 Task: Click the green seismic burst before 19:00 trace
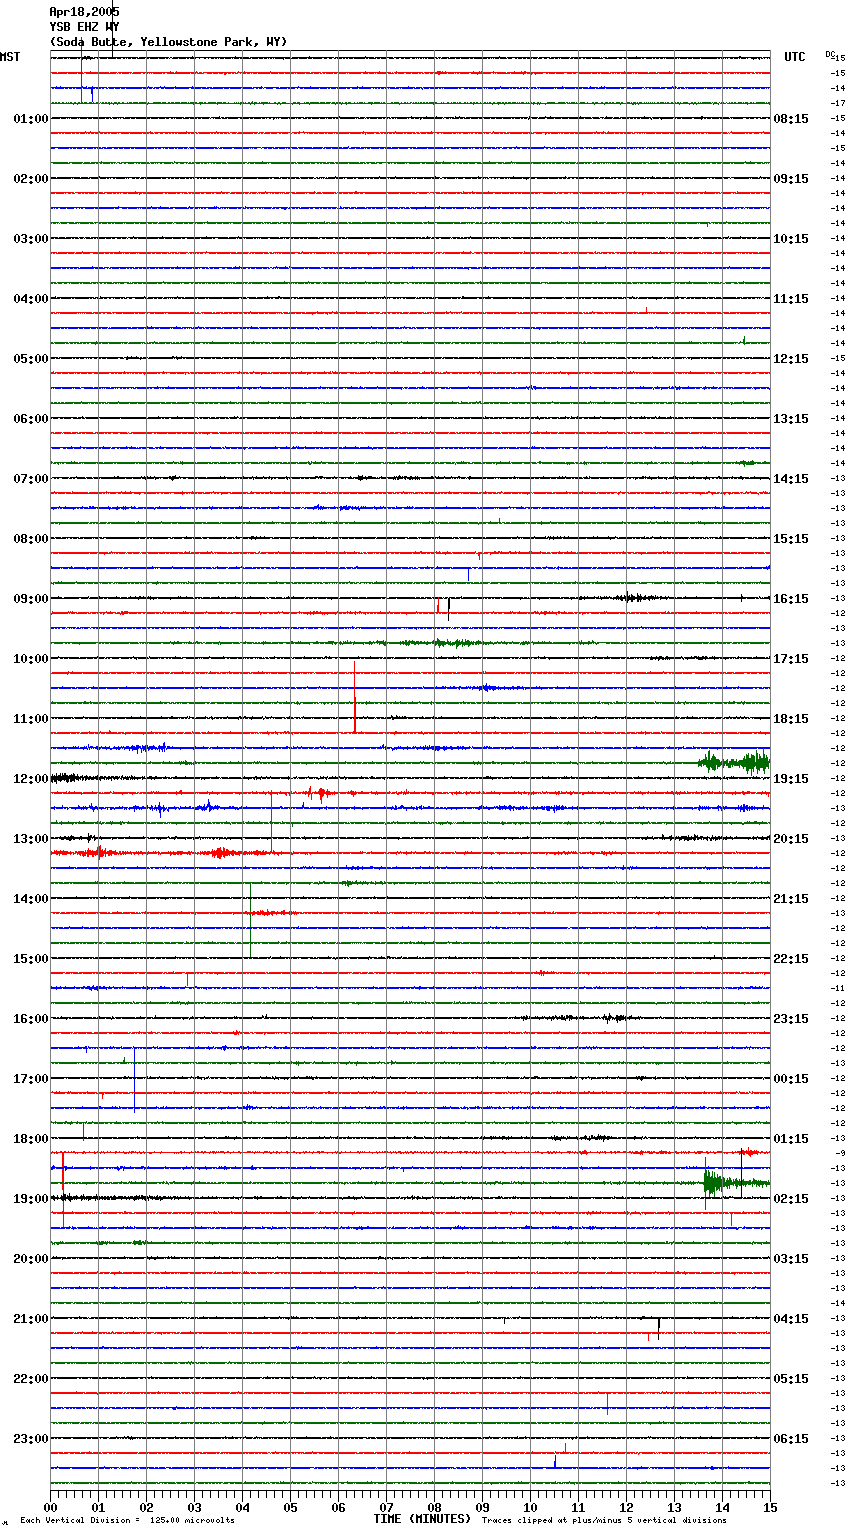(x=735, y=1183)
